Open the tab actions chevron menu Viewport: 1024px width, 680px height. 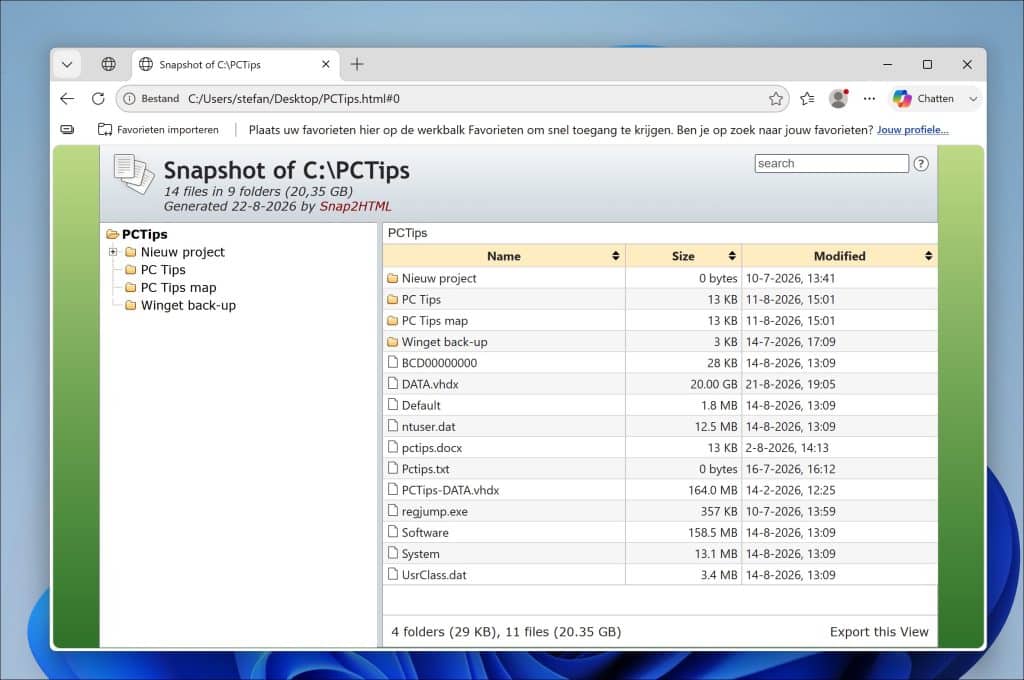pos(67,65)
